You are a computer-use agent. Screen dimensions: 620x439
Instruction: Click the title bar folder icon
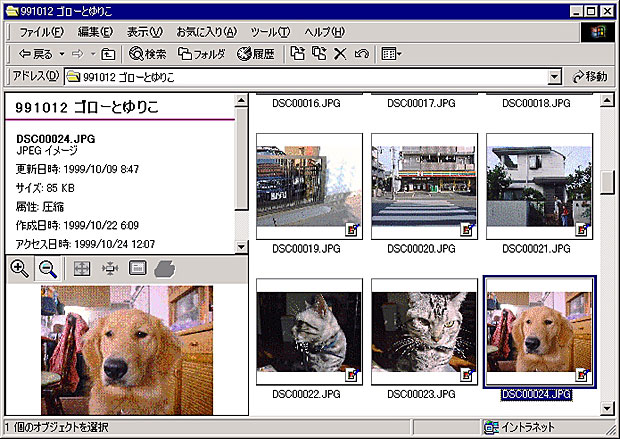pyautogui.click(x=13, y=11)
